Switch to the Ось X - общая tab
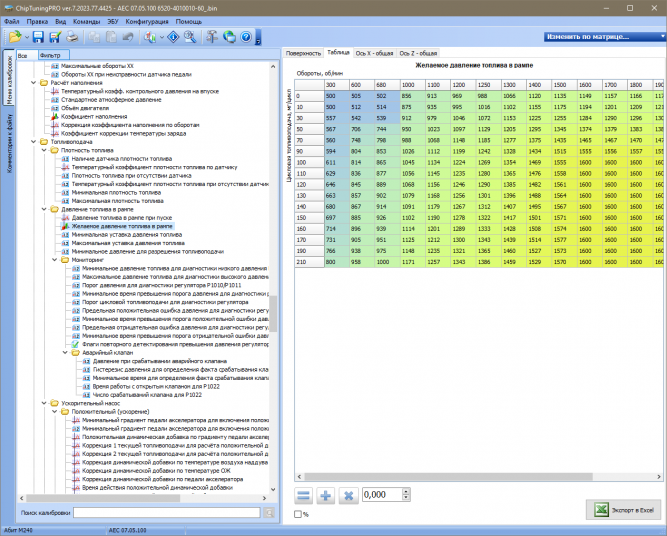667x536 pixels. click(374, 53)
